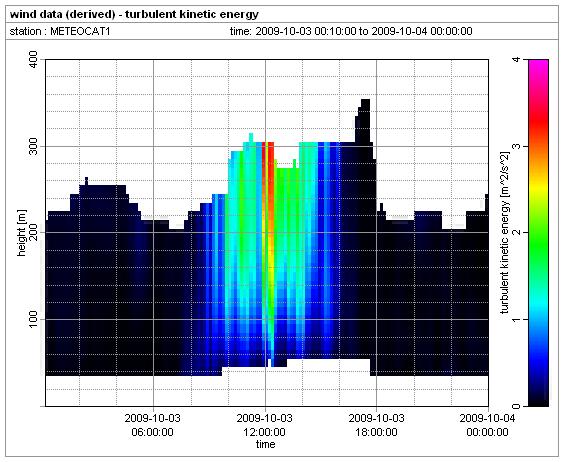
Task: Click the 'turbulent kinetic energy [m^2/s^2]' colorbar label
Action: [505, 233]
